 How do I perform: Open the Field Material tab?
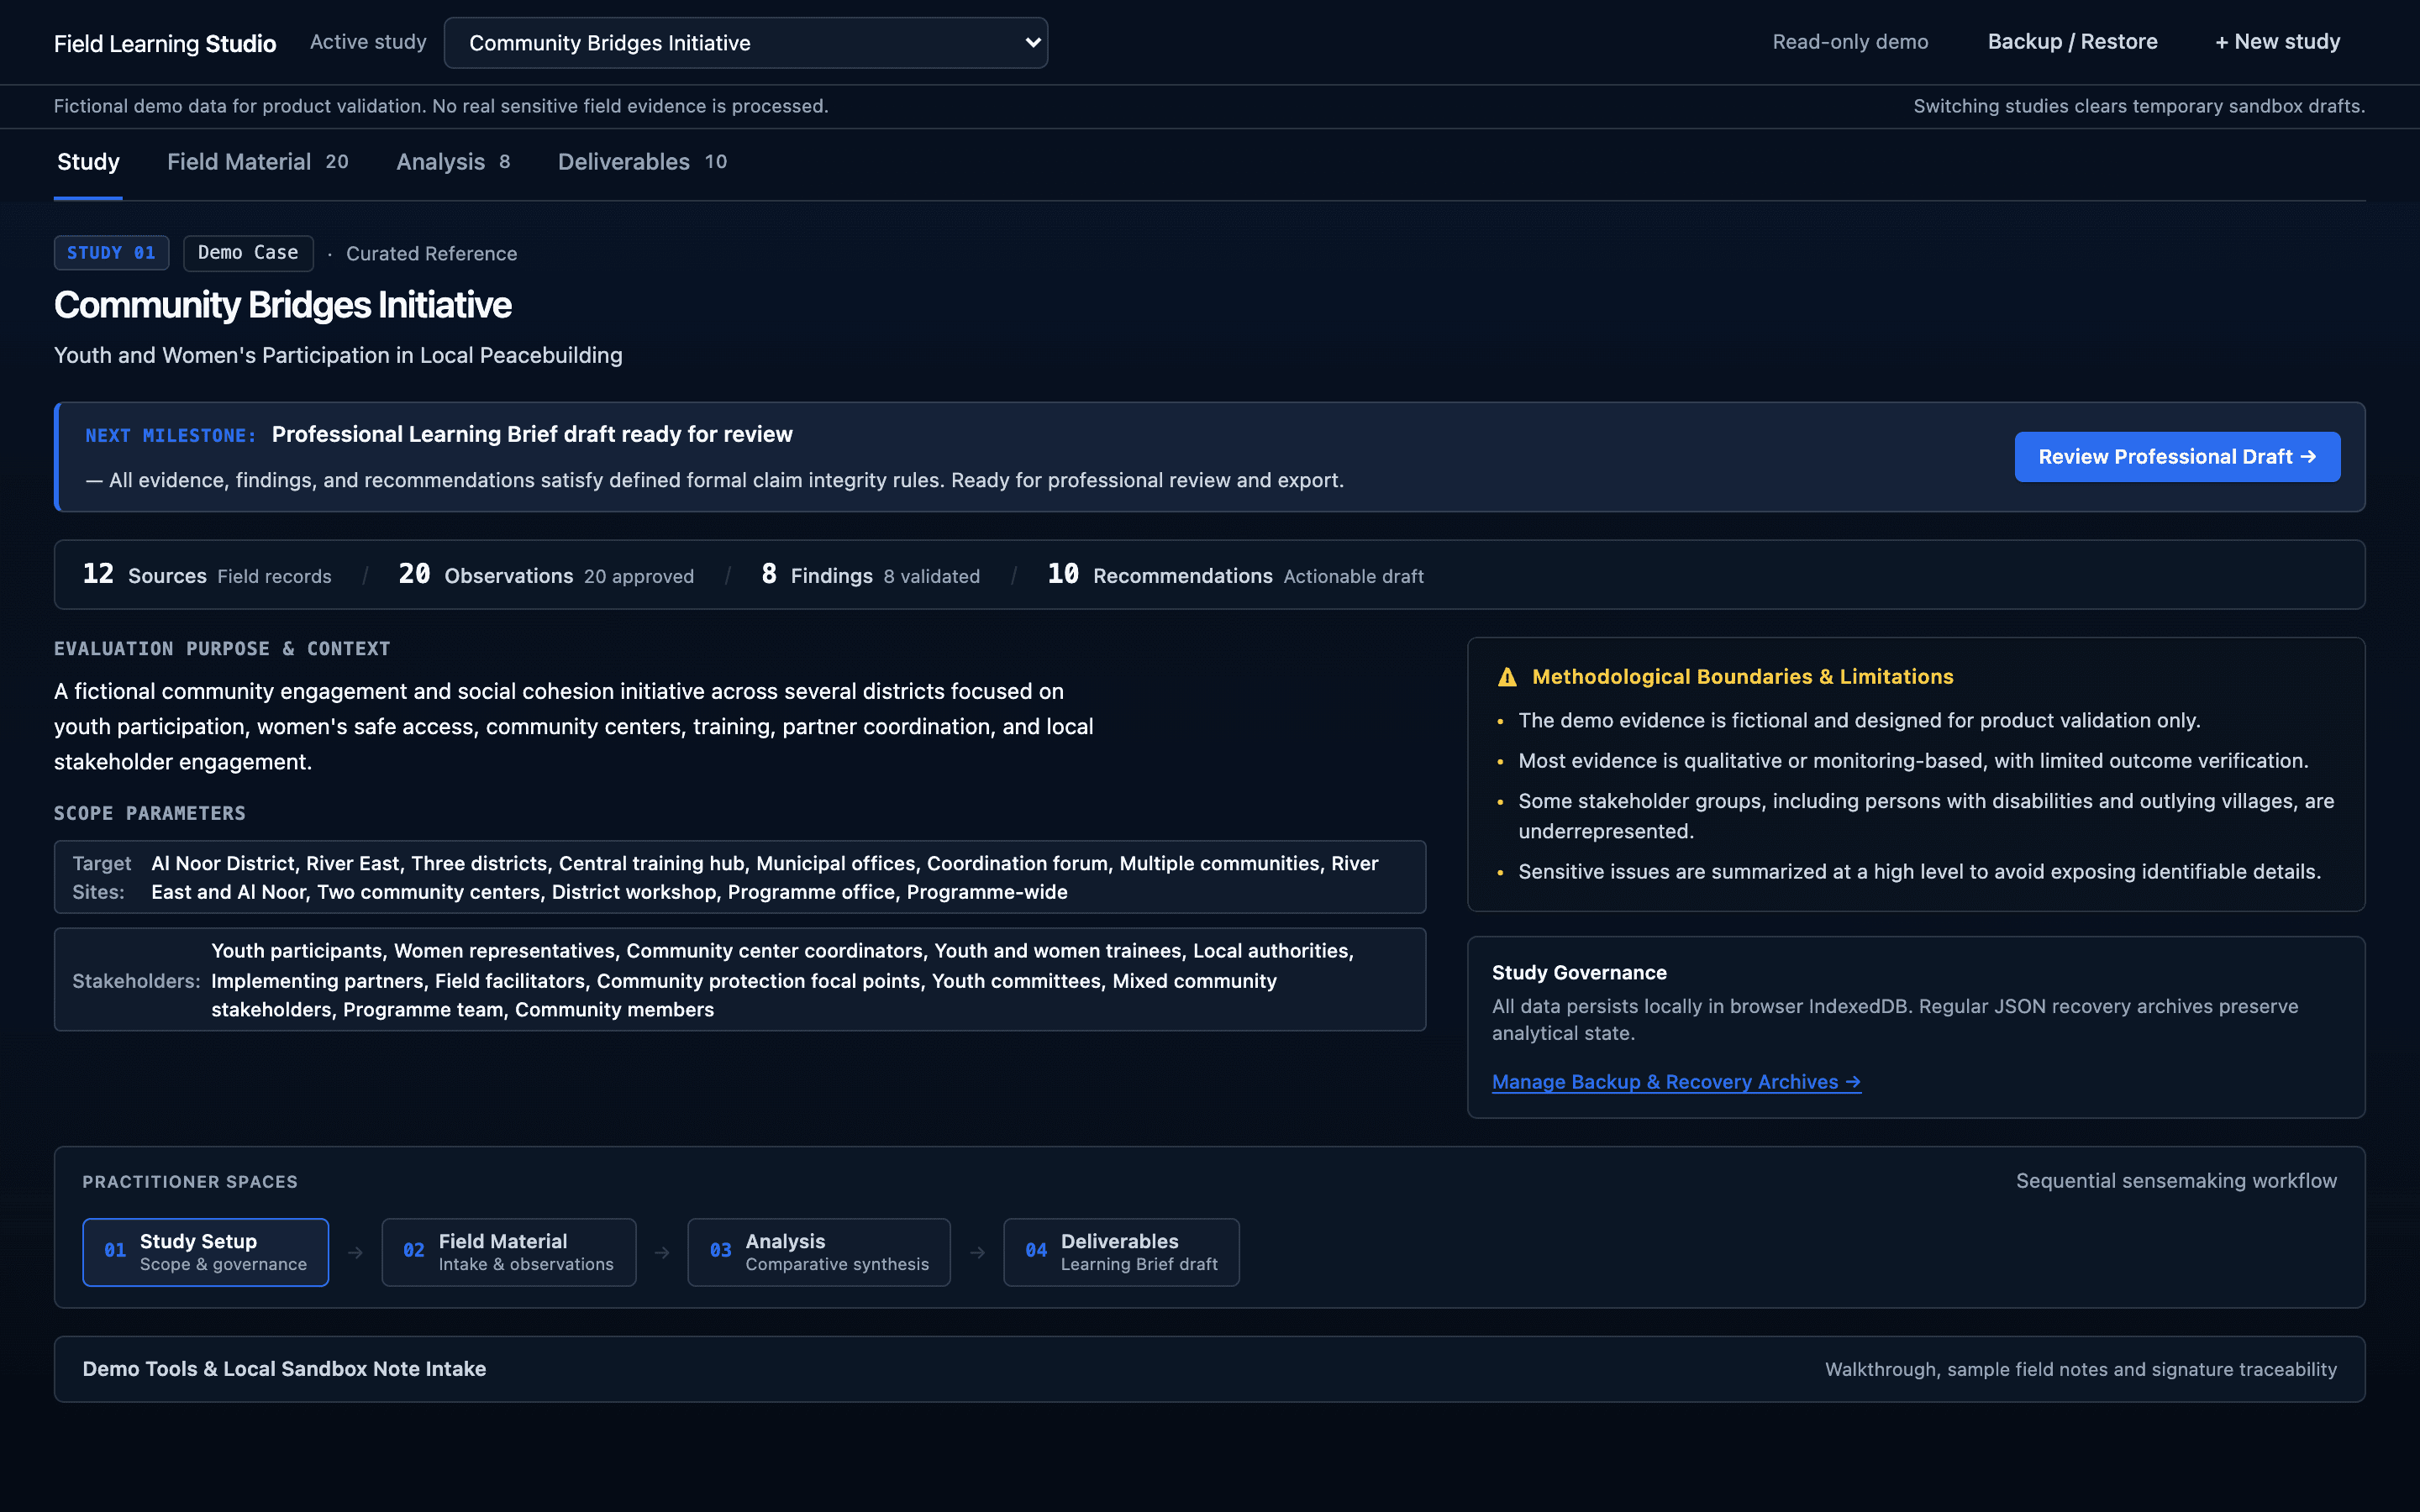[258, 162]
